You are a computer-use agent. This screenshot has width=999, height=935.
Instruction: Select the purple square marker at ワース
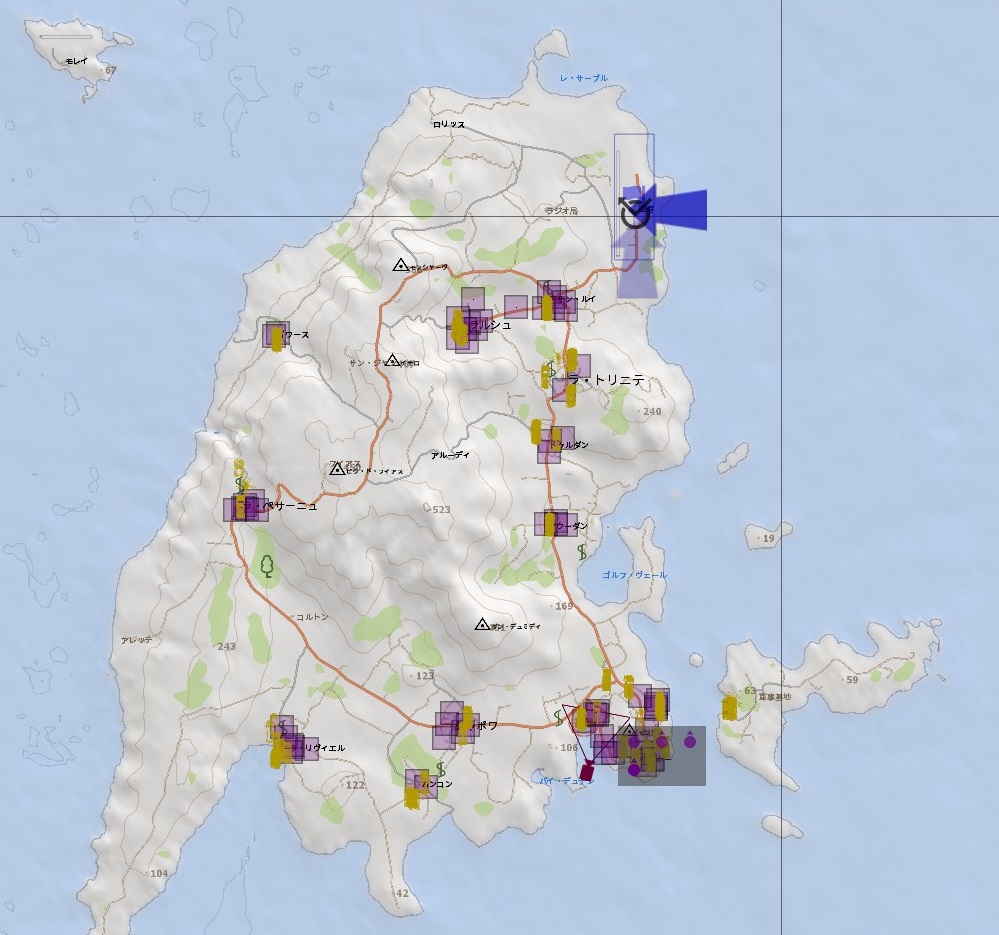coord(276,334)
